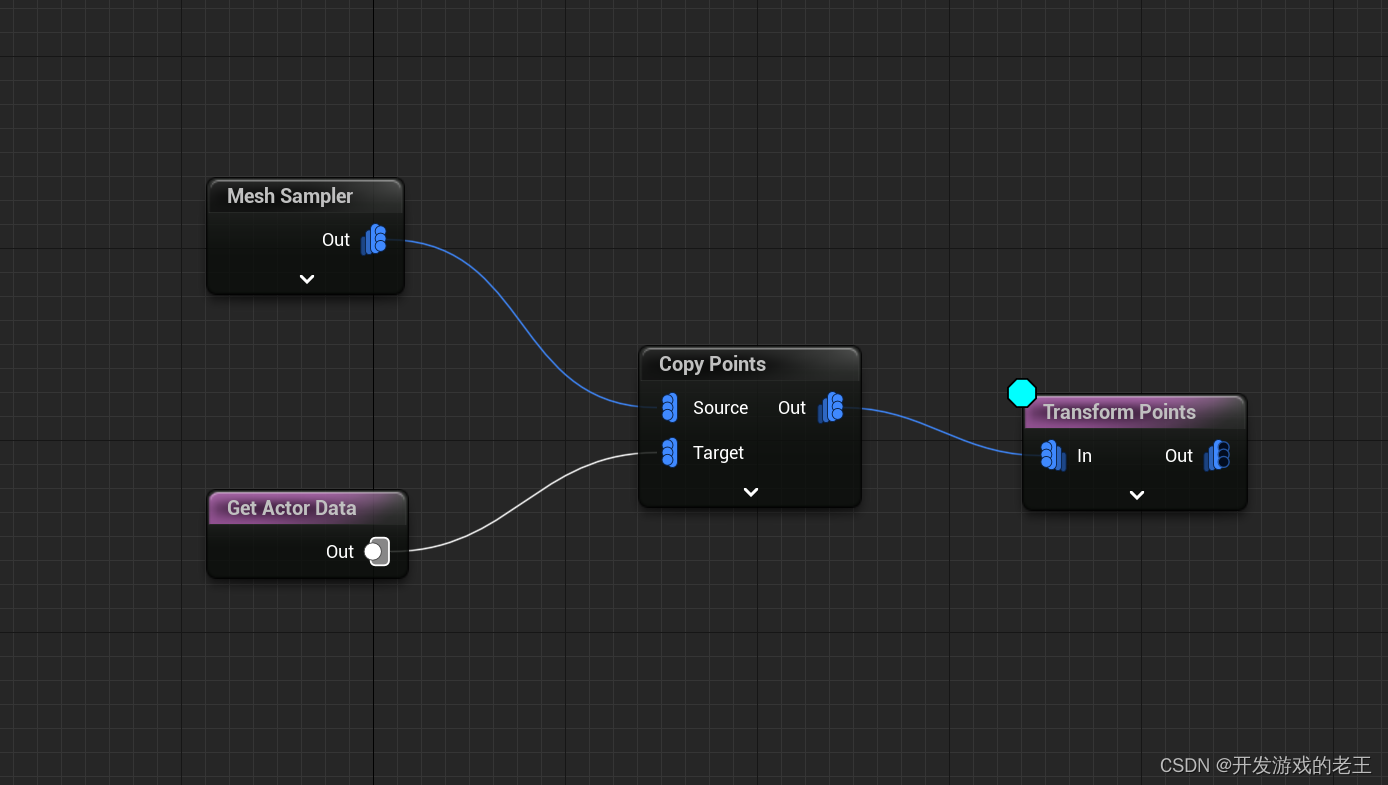Select the Get Actor Data node title

coord(292,508)
